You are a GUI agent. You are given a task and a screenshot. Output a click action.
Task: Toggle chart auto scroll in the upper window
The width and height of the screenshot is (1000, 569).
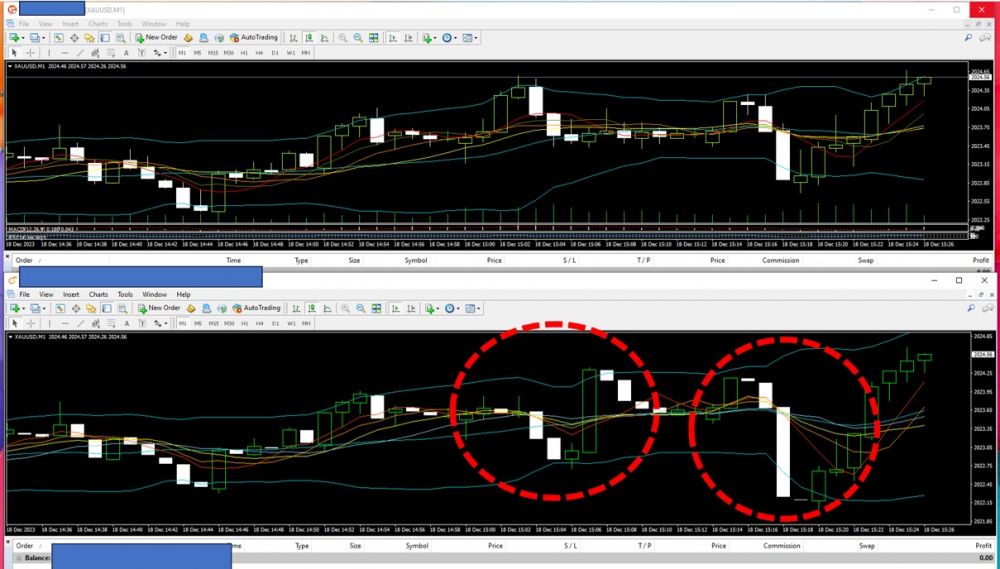[x=392, y=38]
